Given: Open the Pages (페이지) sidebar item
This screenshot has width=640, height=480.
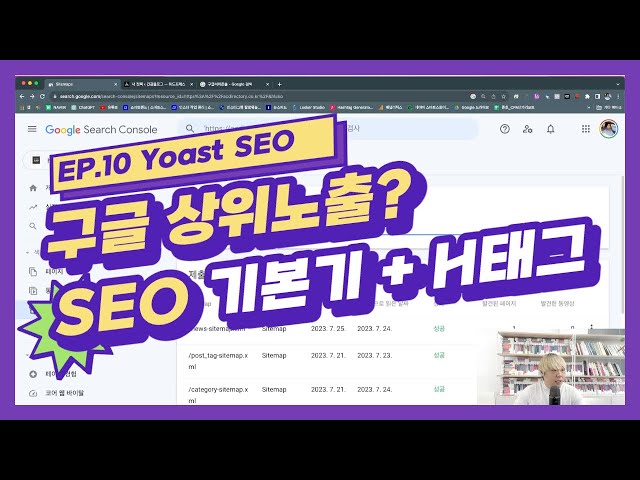Looking at the screenshot, I should point(54,271).
